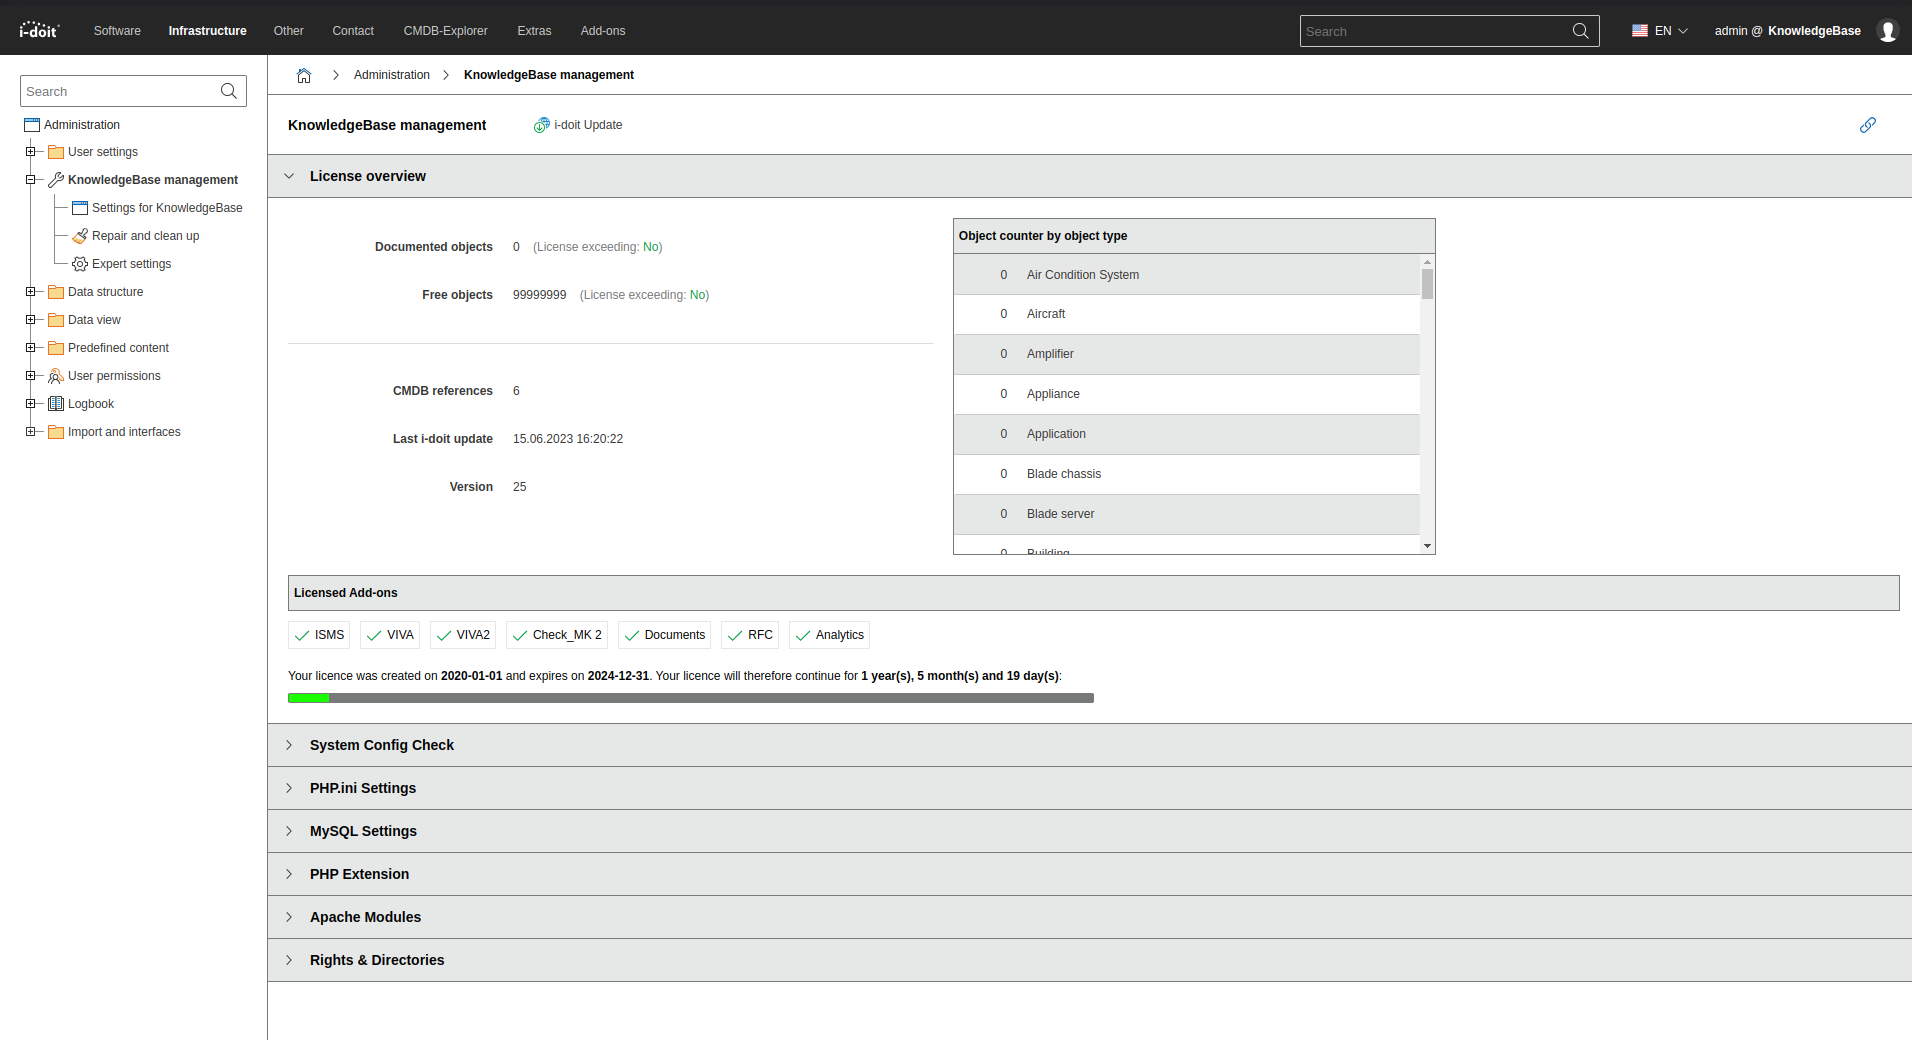1912x1040 pixels.
Task: Select the Air Condition System row
Action: point(1187,275)
